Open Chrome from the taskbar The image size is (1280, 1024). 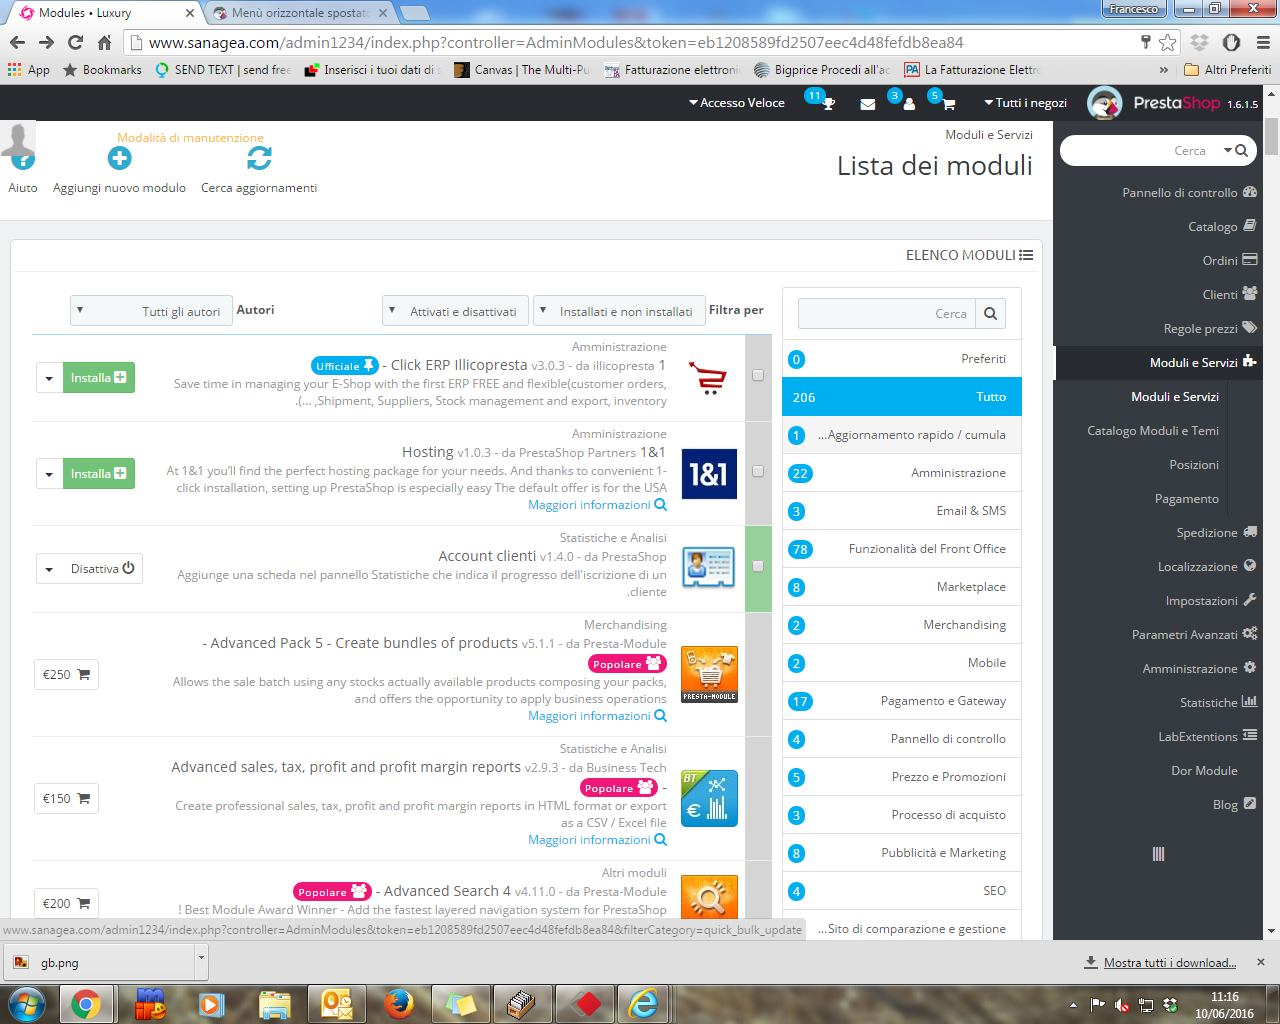tap(86, 1003)
